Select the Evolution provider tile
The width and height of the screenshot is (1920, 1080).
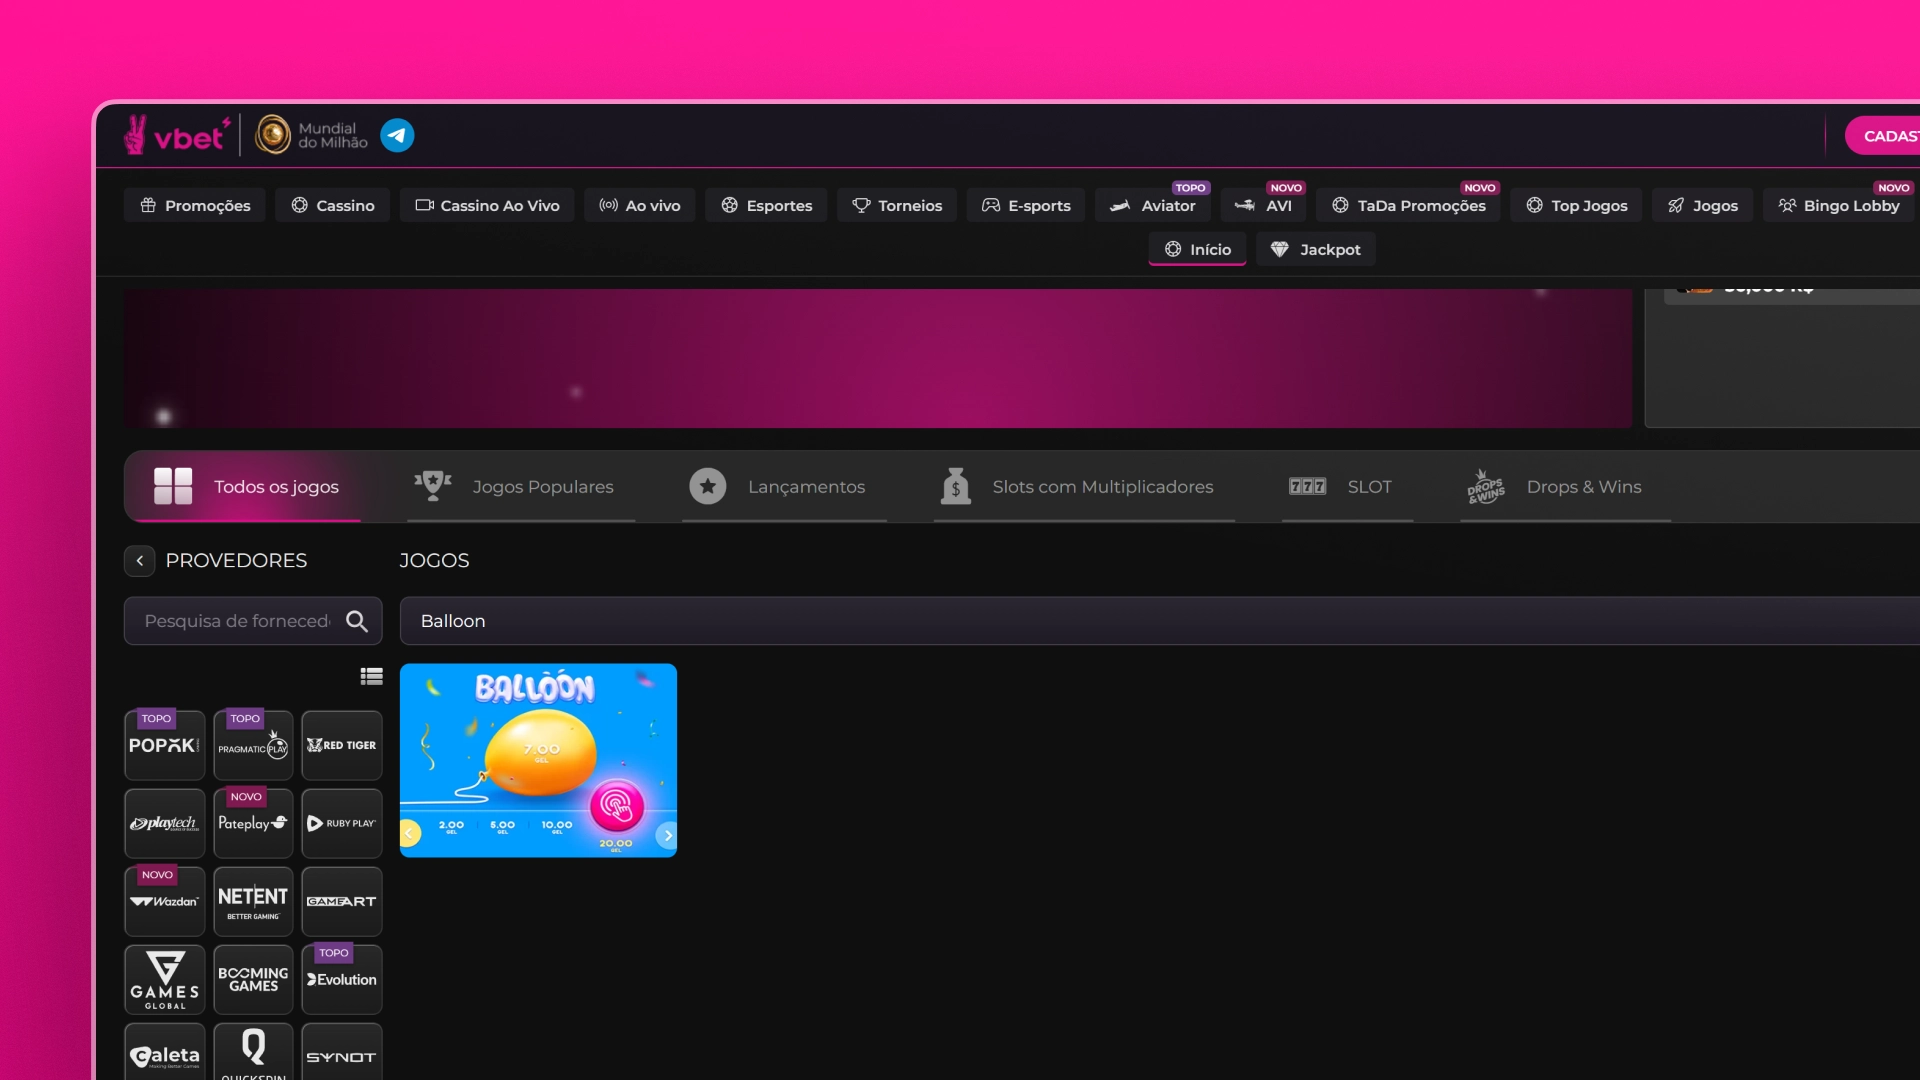tap(342, 980)
